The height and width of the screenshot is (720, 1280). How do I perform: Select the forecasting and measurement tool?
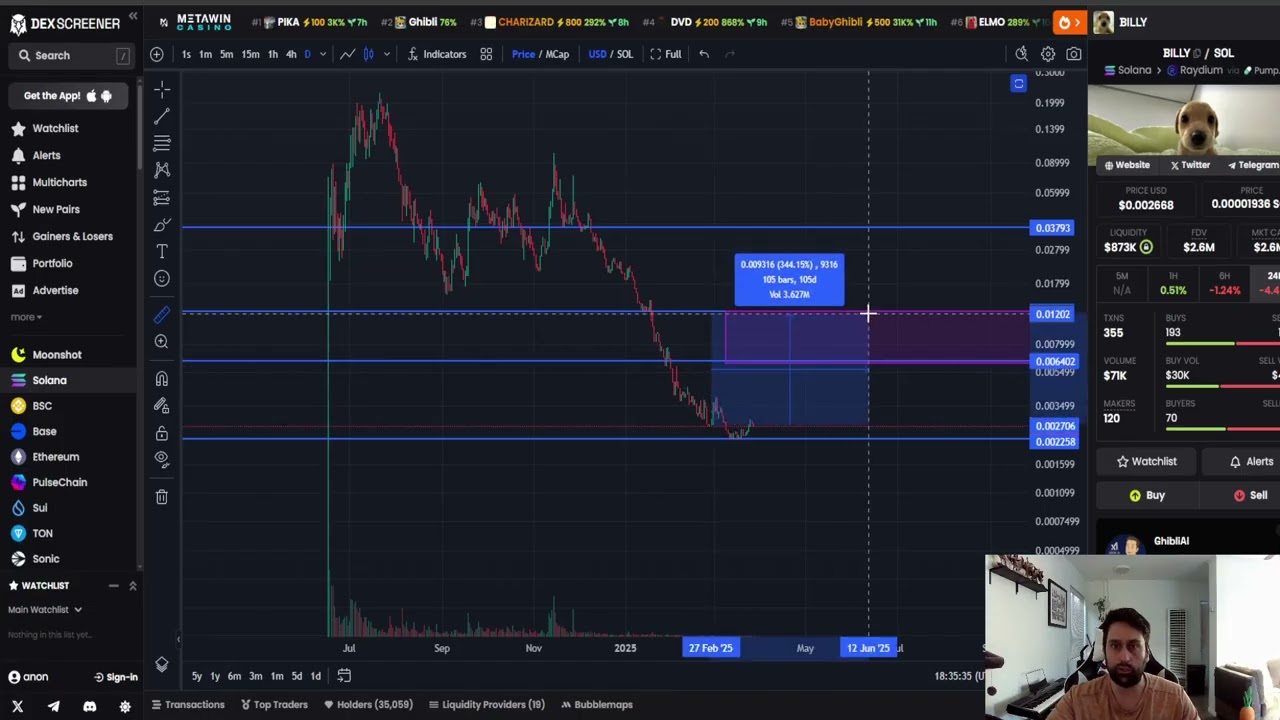coord(162,197)
